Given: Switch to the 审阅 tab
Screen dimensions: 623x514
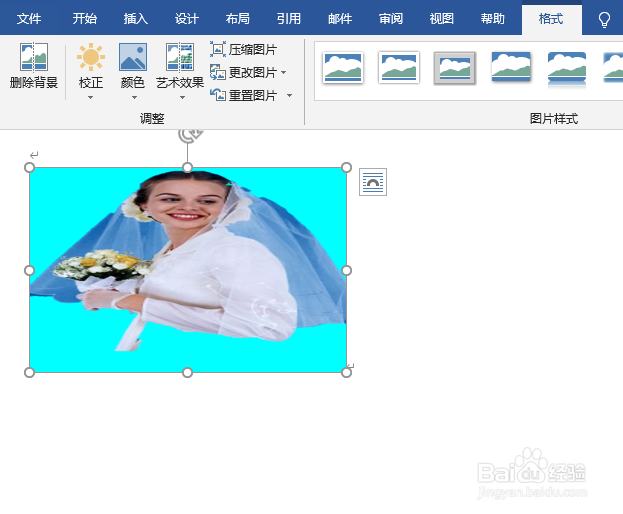Looking at the screenshot, I should click(x=391, y=19).
